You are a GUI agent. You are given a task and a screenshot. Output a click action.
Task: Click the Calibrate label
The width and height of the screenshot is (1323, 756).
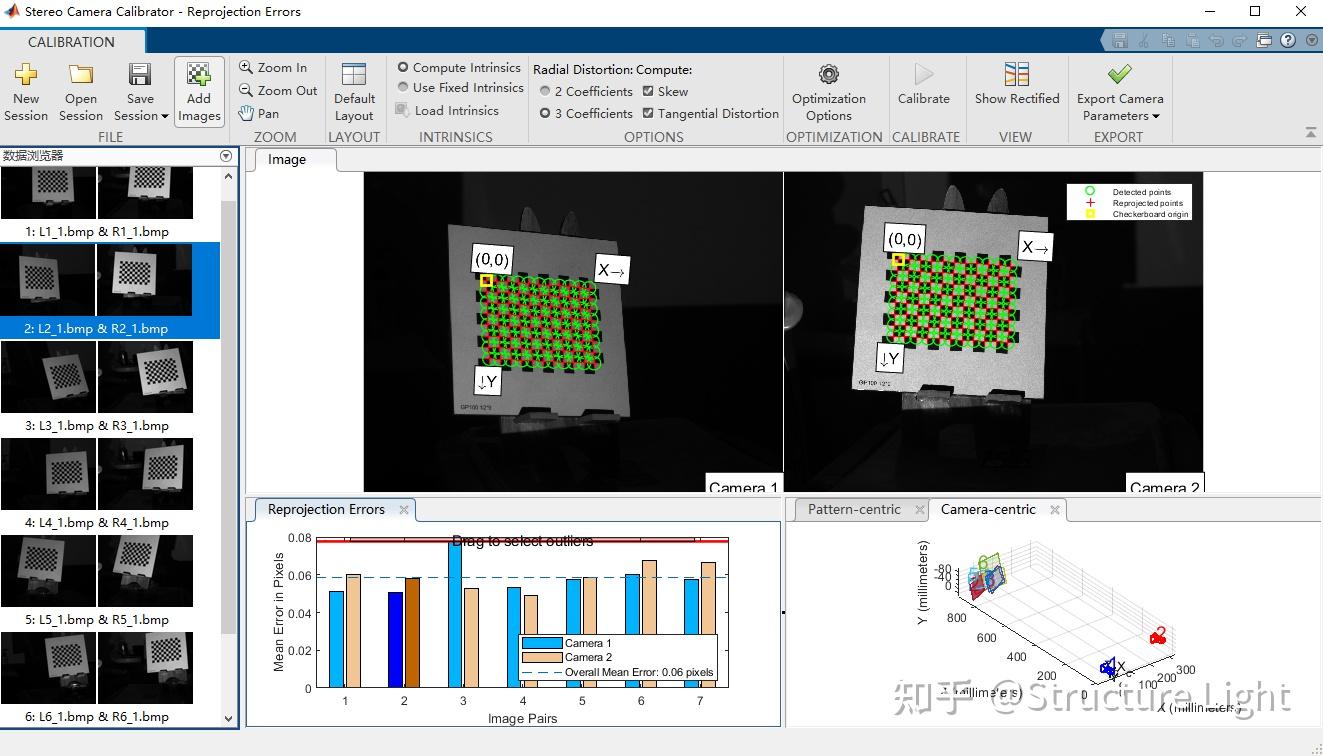pyautogui.click(x=924, y=98)
